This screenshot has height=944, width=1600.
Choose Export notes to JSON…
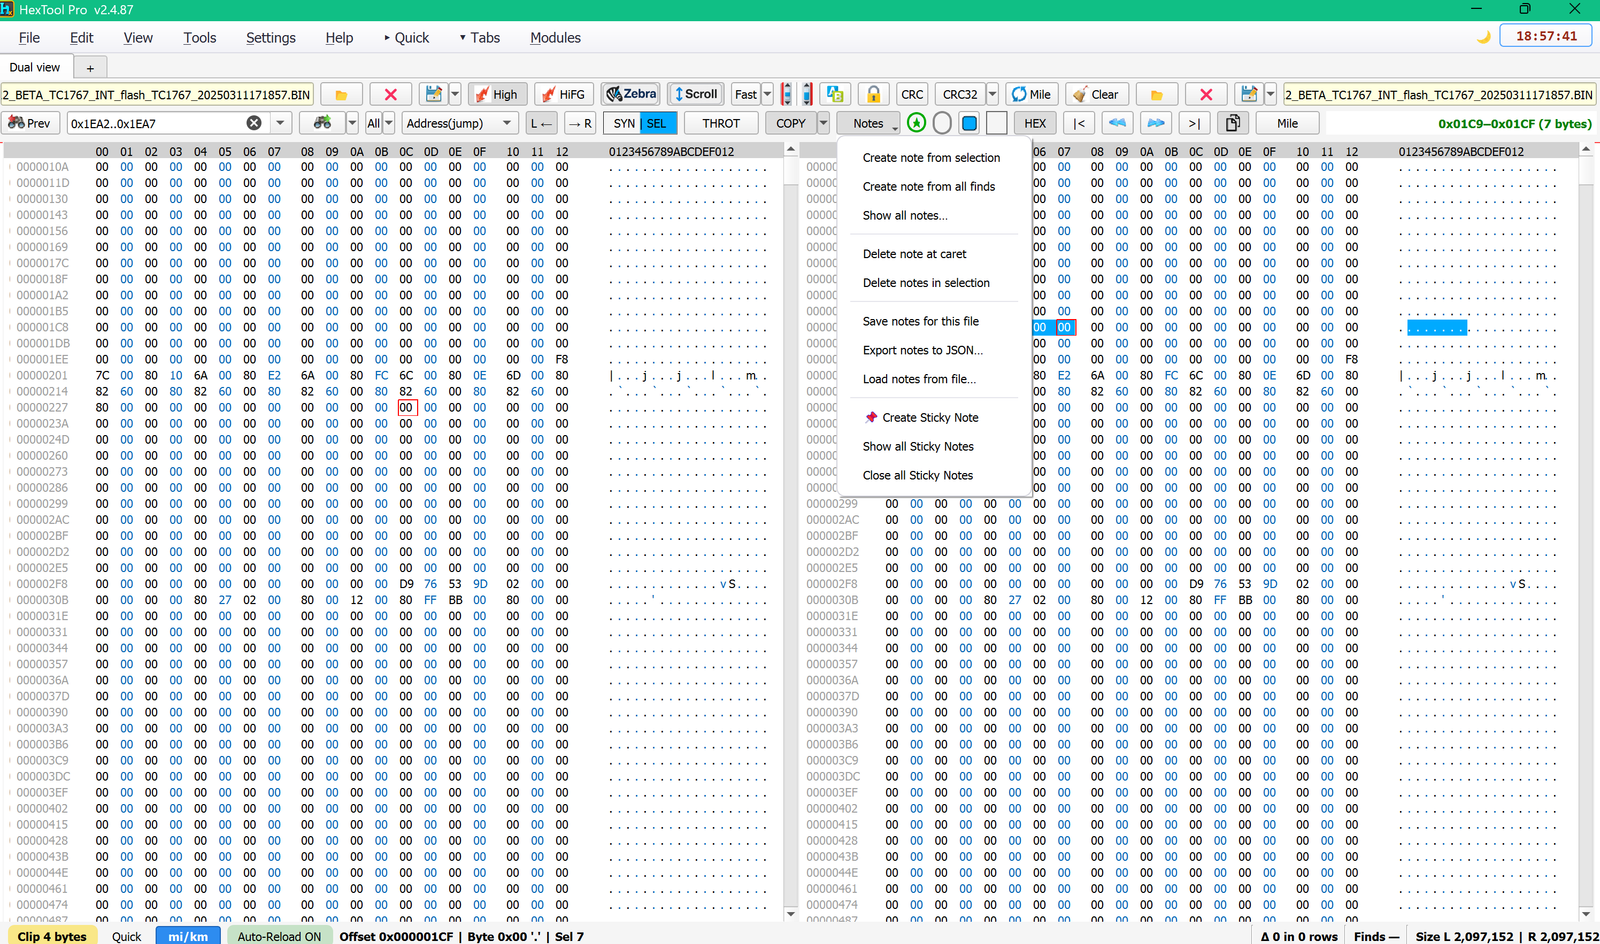pos(922,350)
